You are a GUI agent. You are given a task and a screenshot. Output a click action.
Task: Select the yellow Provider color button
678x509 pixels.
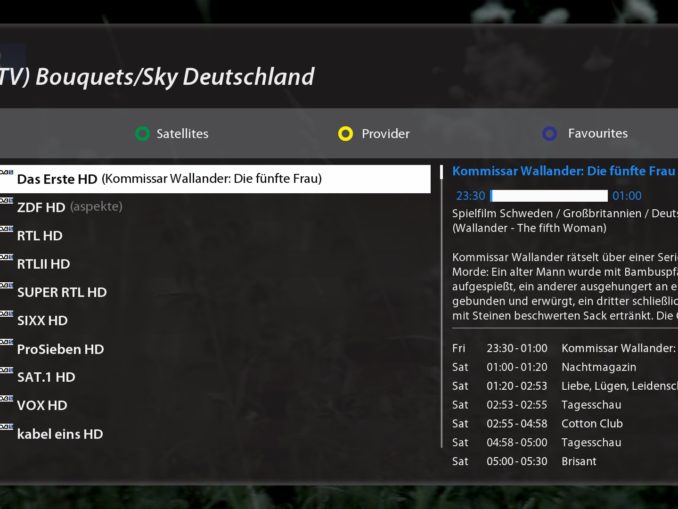pos(345,134)
